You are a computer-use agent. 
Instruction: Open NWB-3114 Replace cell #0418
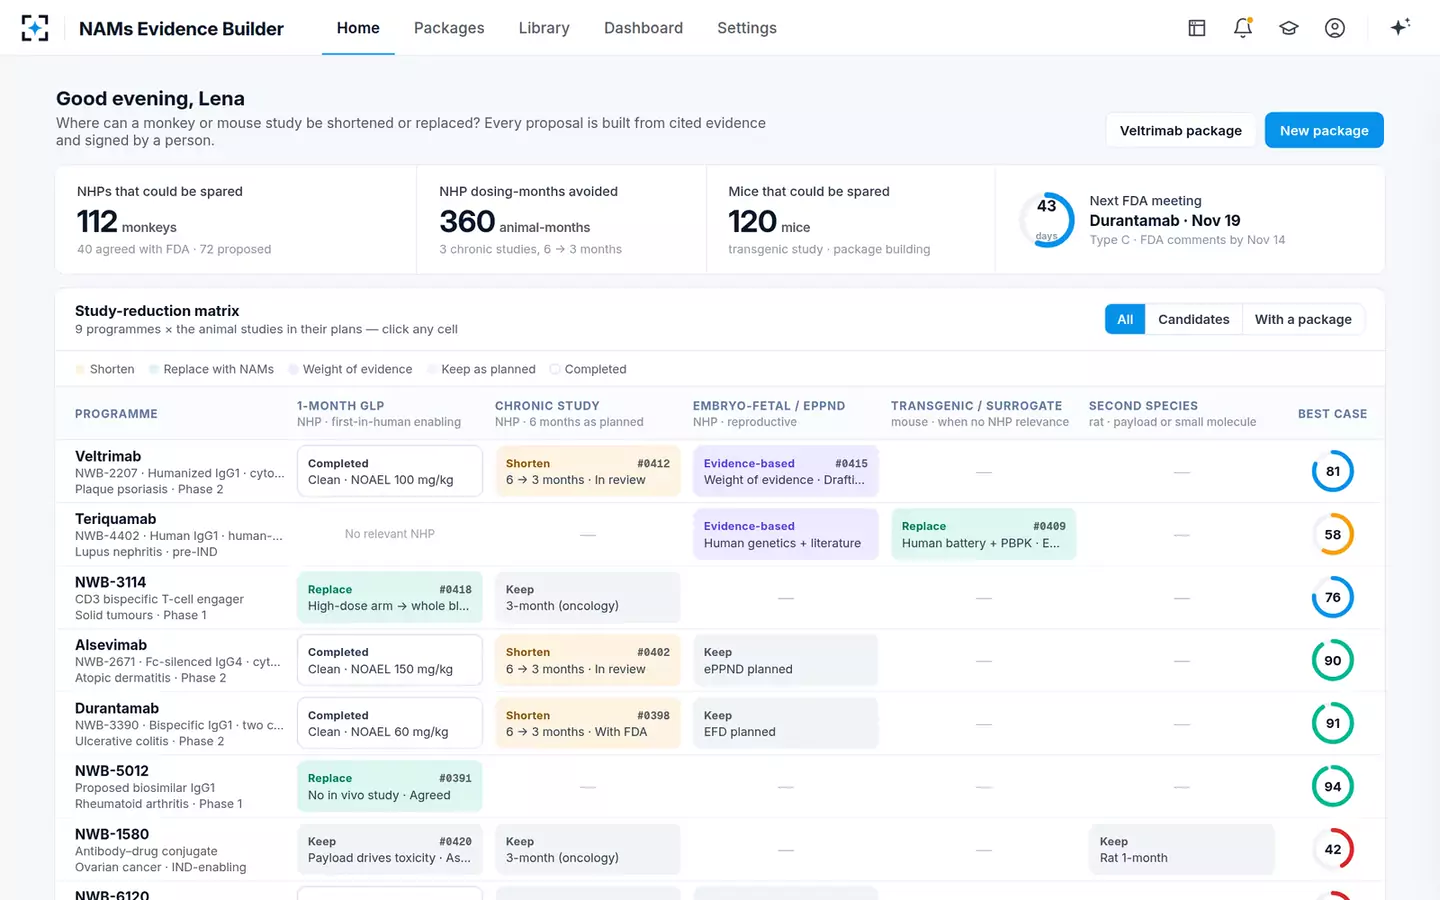point(390,597)
